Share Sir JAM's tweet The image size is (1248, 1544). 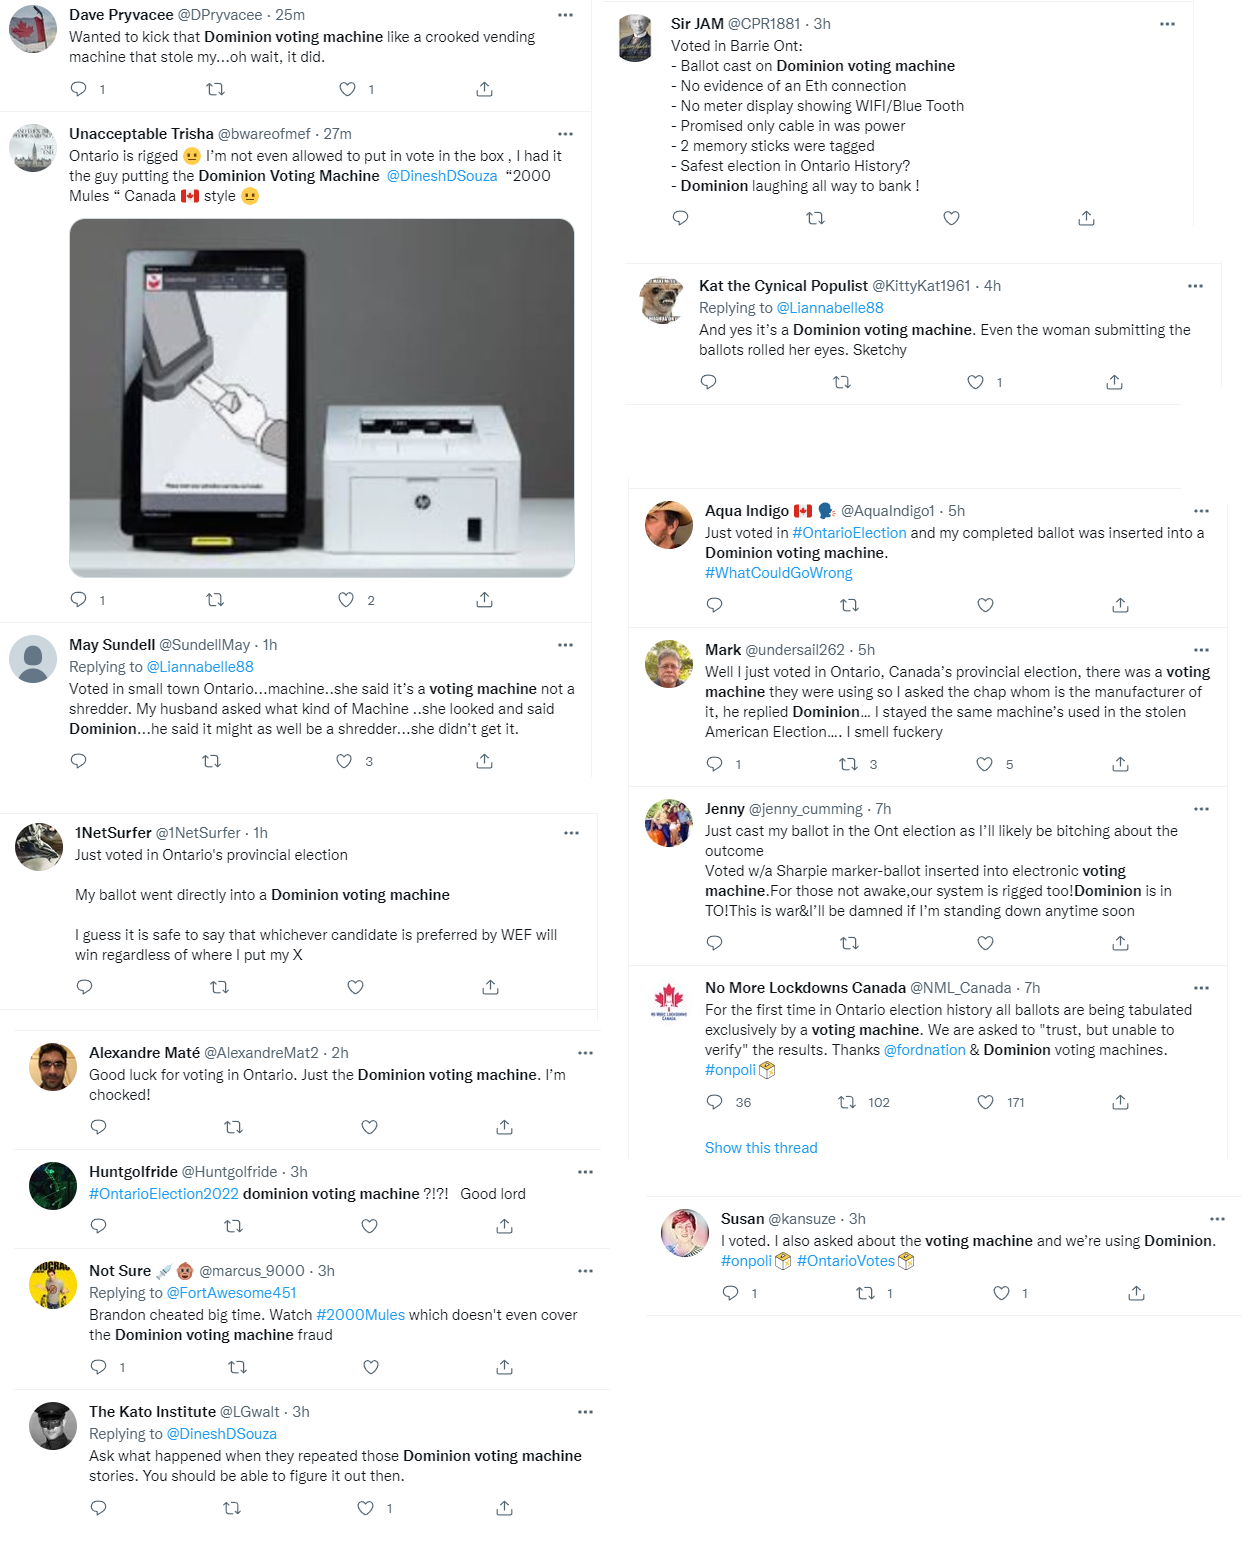pos(1086,218)
